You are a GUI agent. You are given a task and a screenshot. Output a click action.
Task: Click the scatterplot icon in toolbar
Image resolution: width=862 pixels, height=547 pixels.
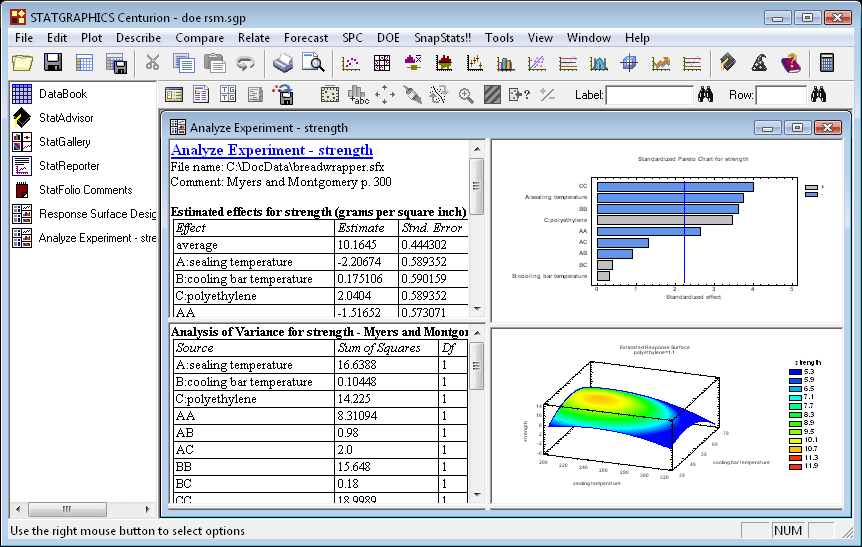(x=351, y=63)
